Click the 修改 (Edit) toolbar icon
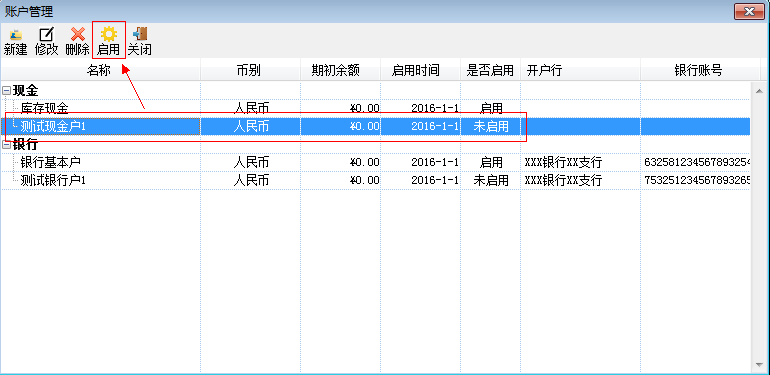 coord(47,35)
